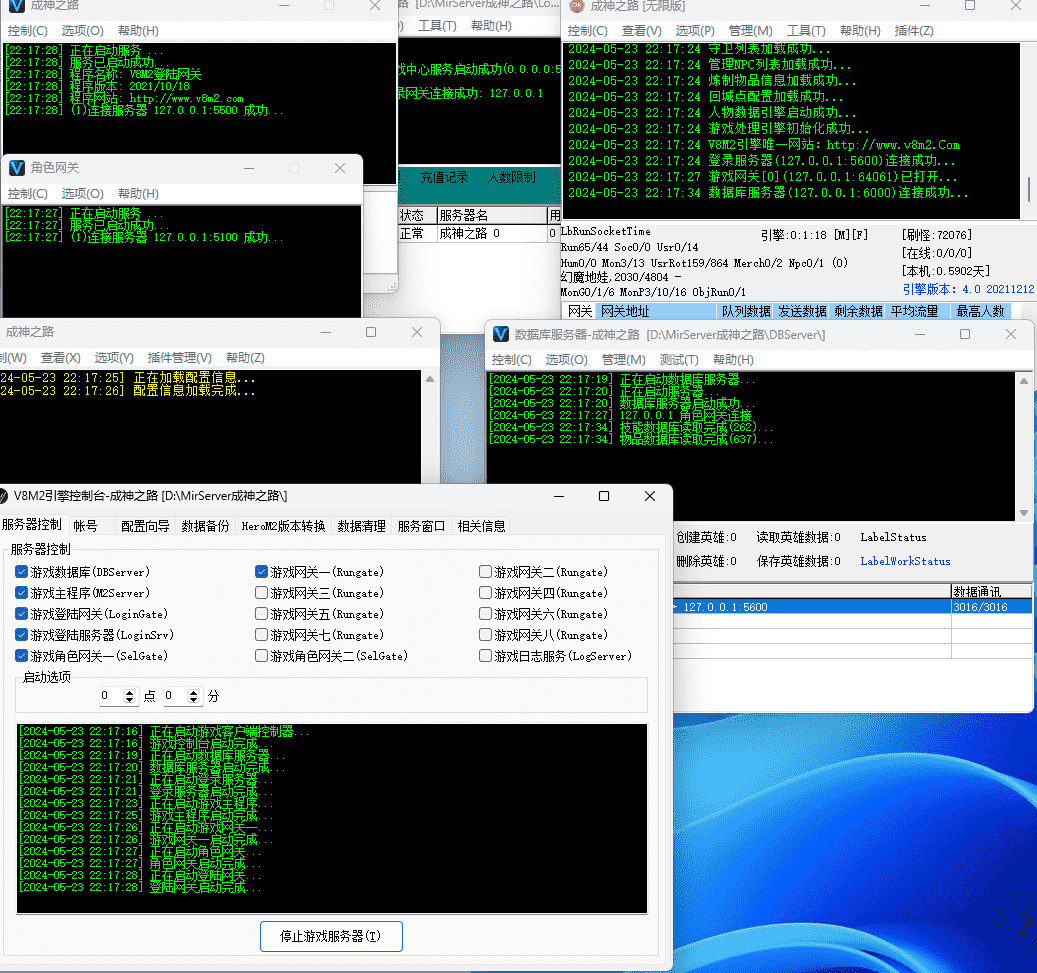Click scroll-up arrow beside 配置信息加载完成 log
The width and height of the screenshot is (1037, 973).
[x=430, y=379]
